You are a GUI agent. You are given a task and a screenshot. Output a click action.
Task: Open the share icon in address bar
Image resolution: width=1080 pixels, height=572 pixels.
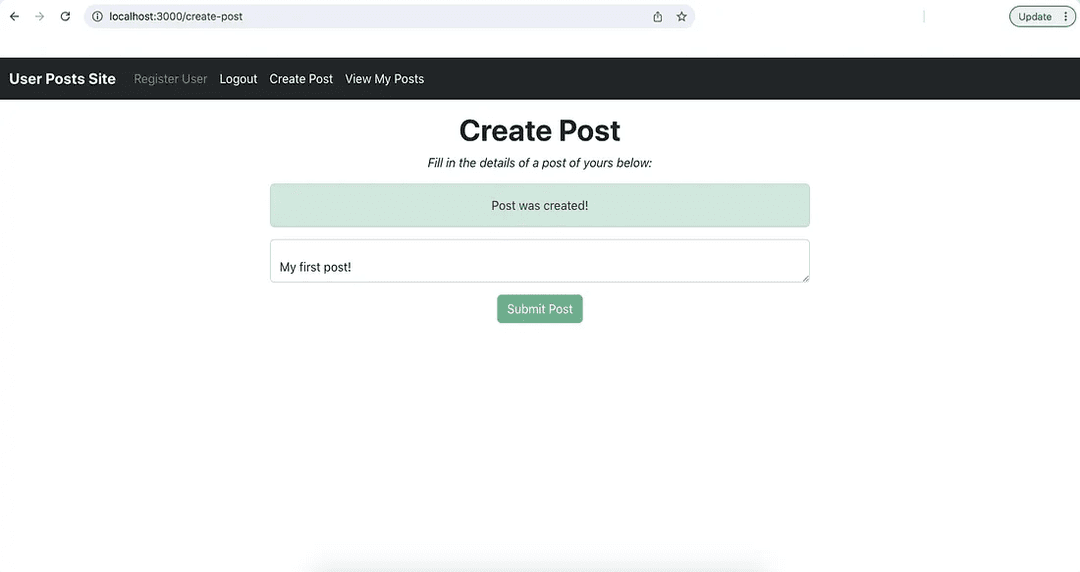coord(658,17)
